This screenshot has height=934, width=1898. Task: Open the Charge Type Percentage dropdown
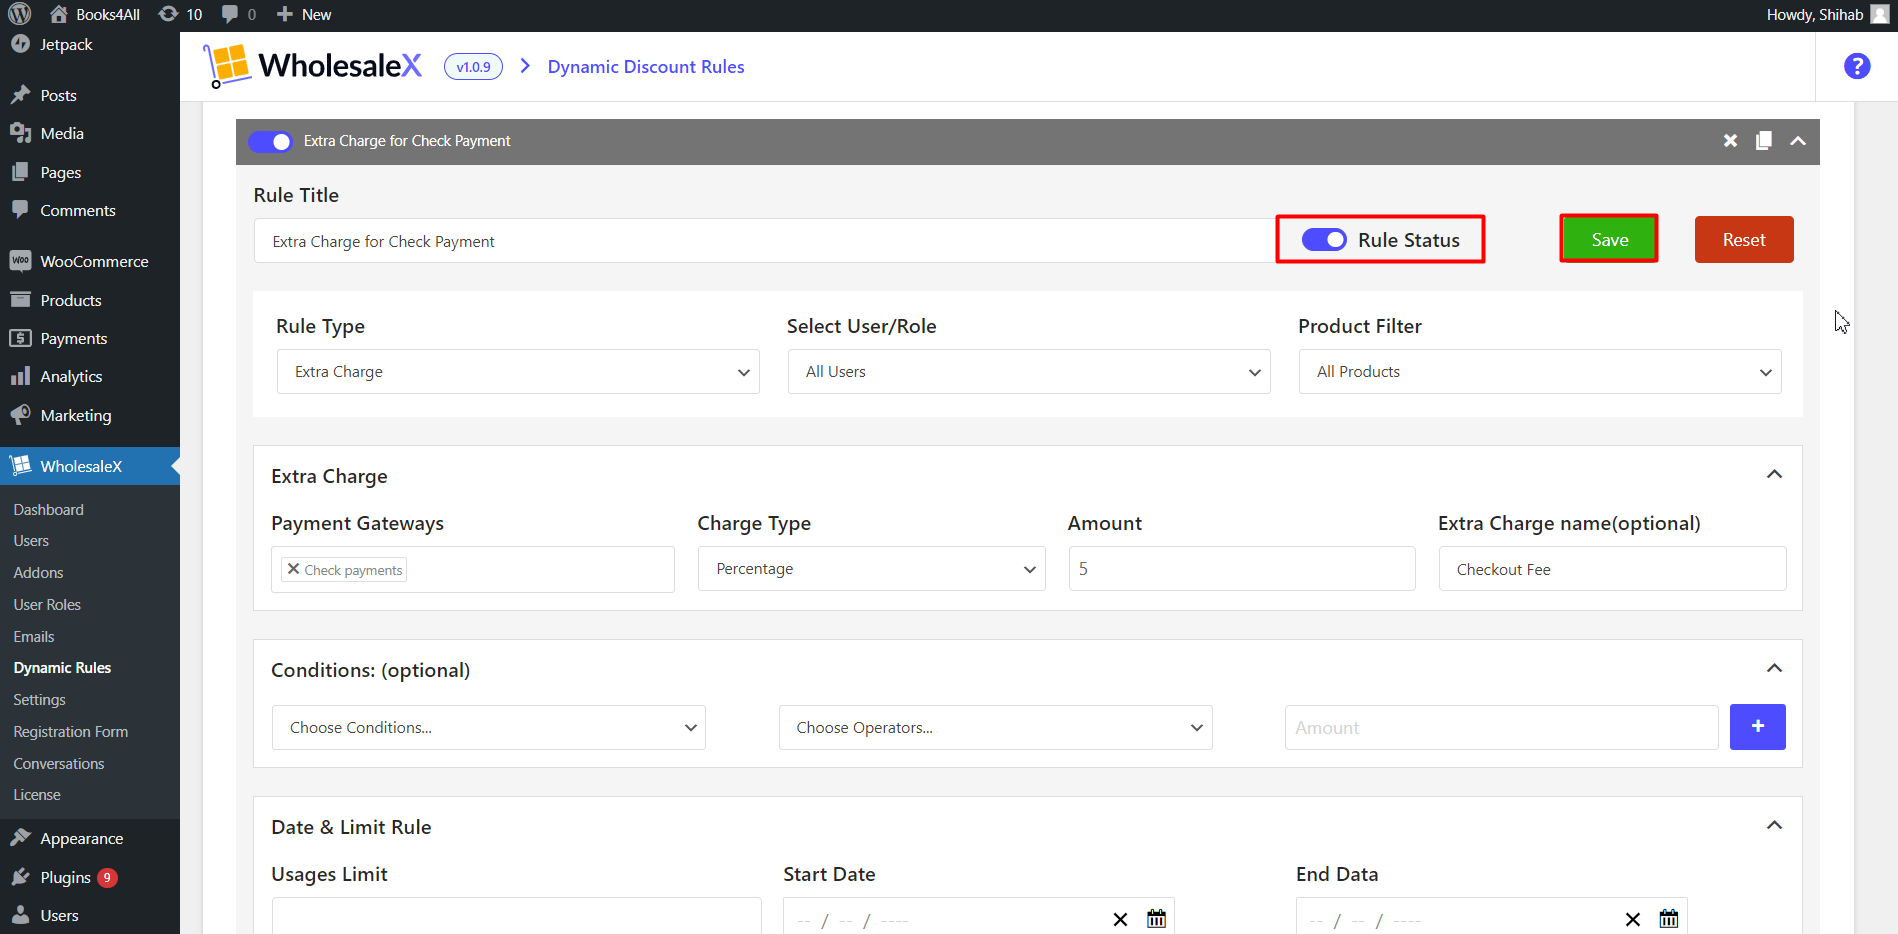871,568
